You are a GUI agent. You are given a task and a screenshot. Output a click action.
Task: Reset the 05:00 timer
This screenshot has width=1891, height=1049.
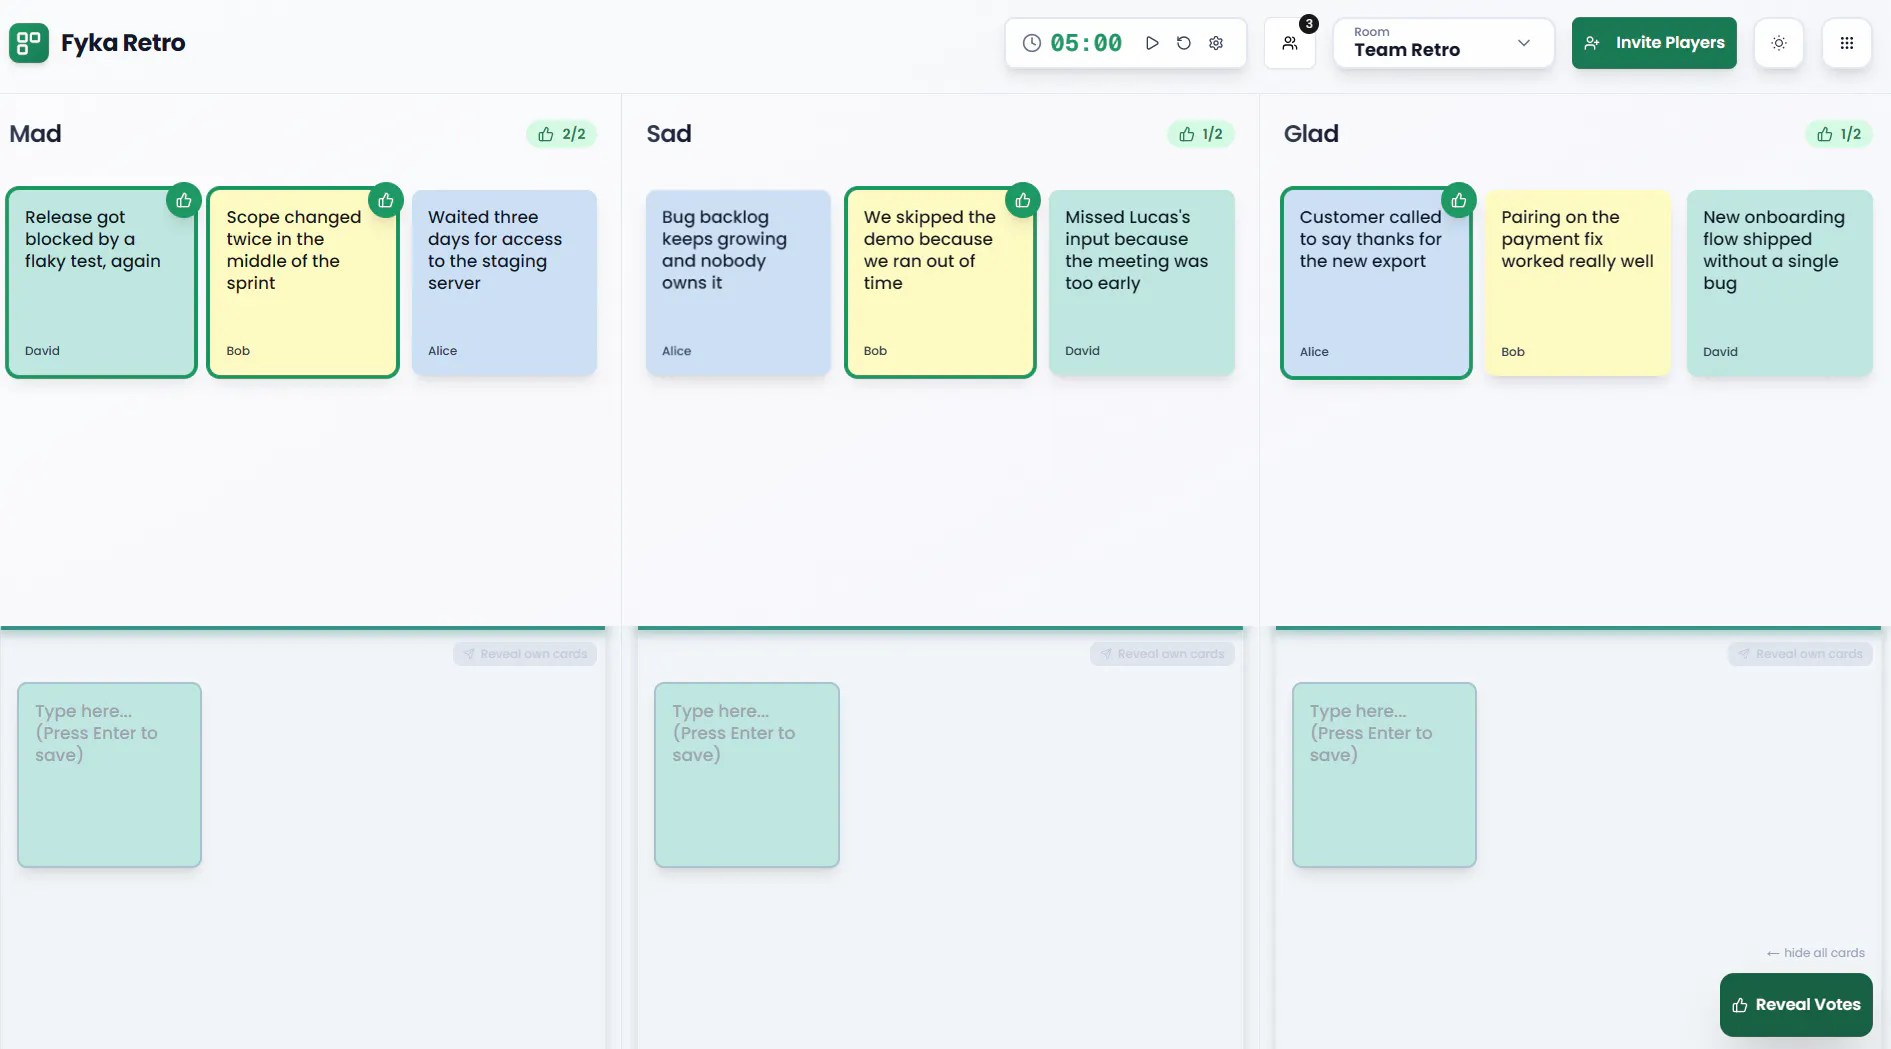[x=1184, y=43]
